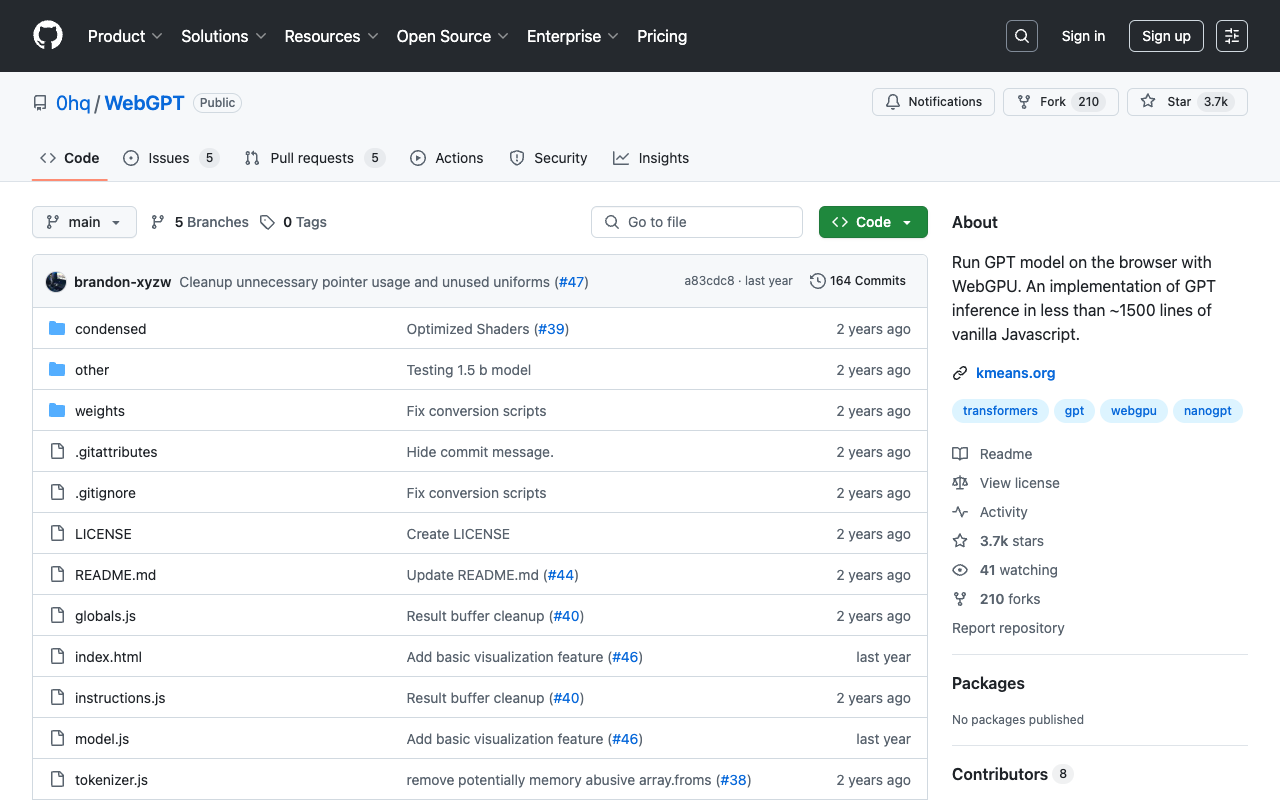
Task: Switch to the Insights tab
Action: 651,158
